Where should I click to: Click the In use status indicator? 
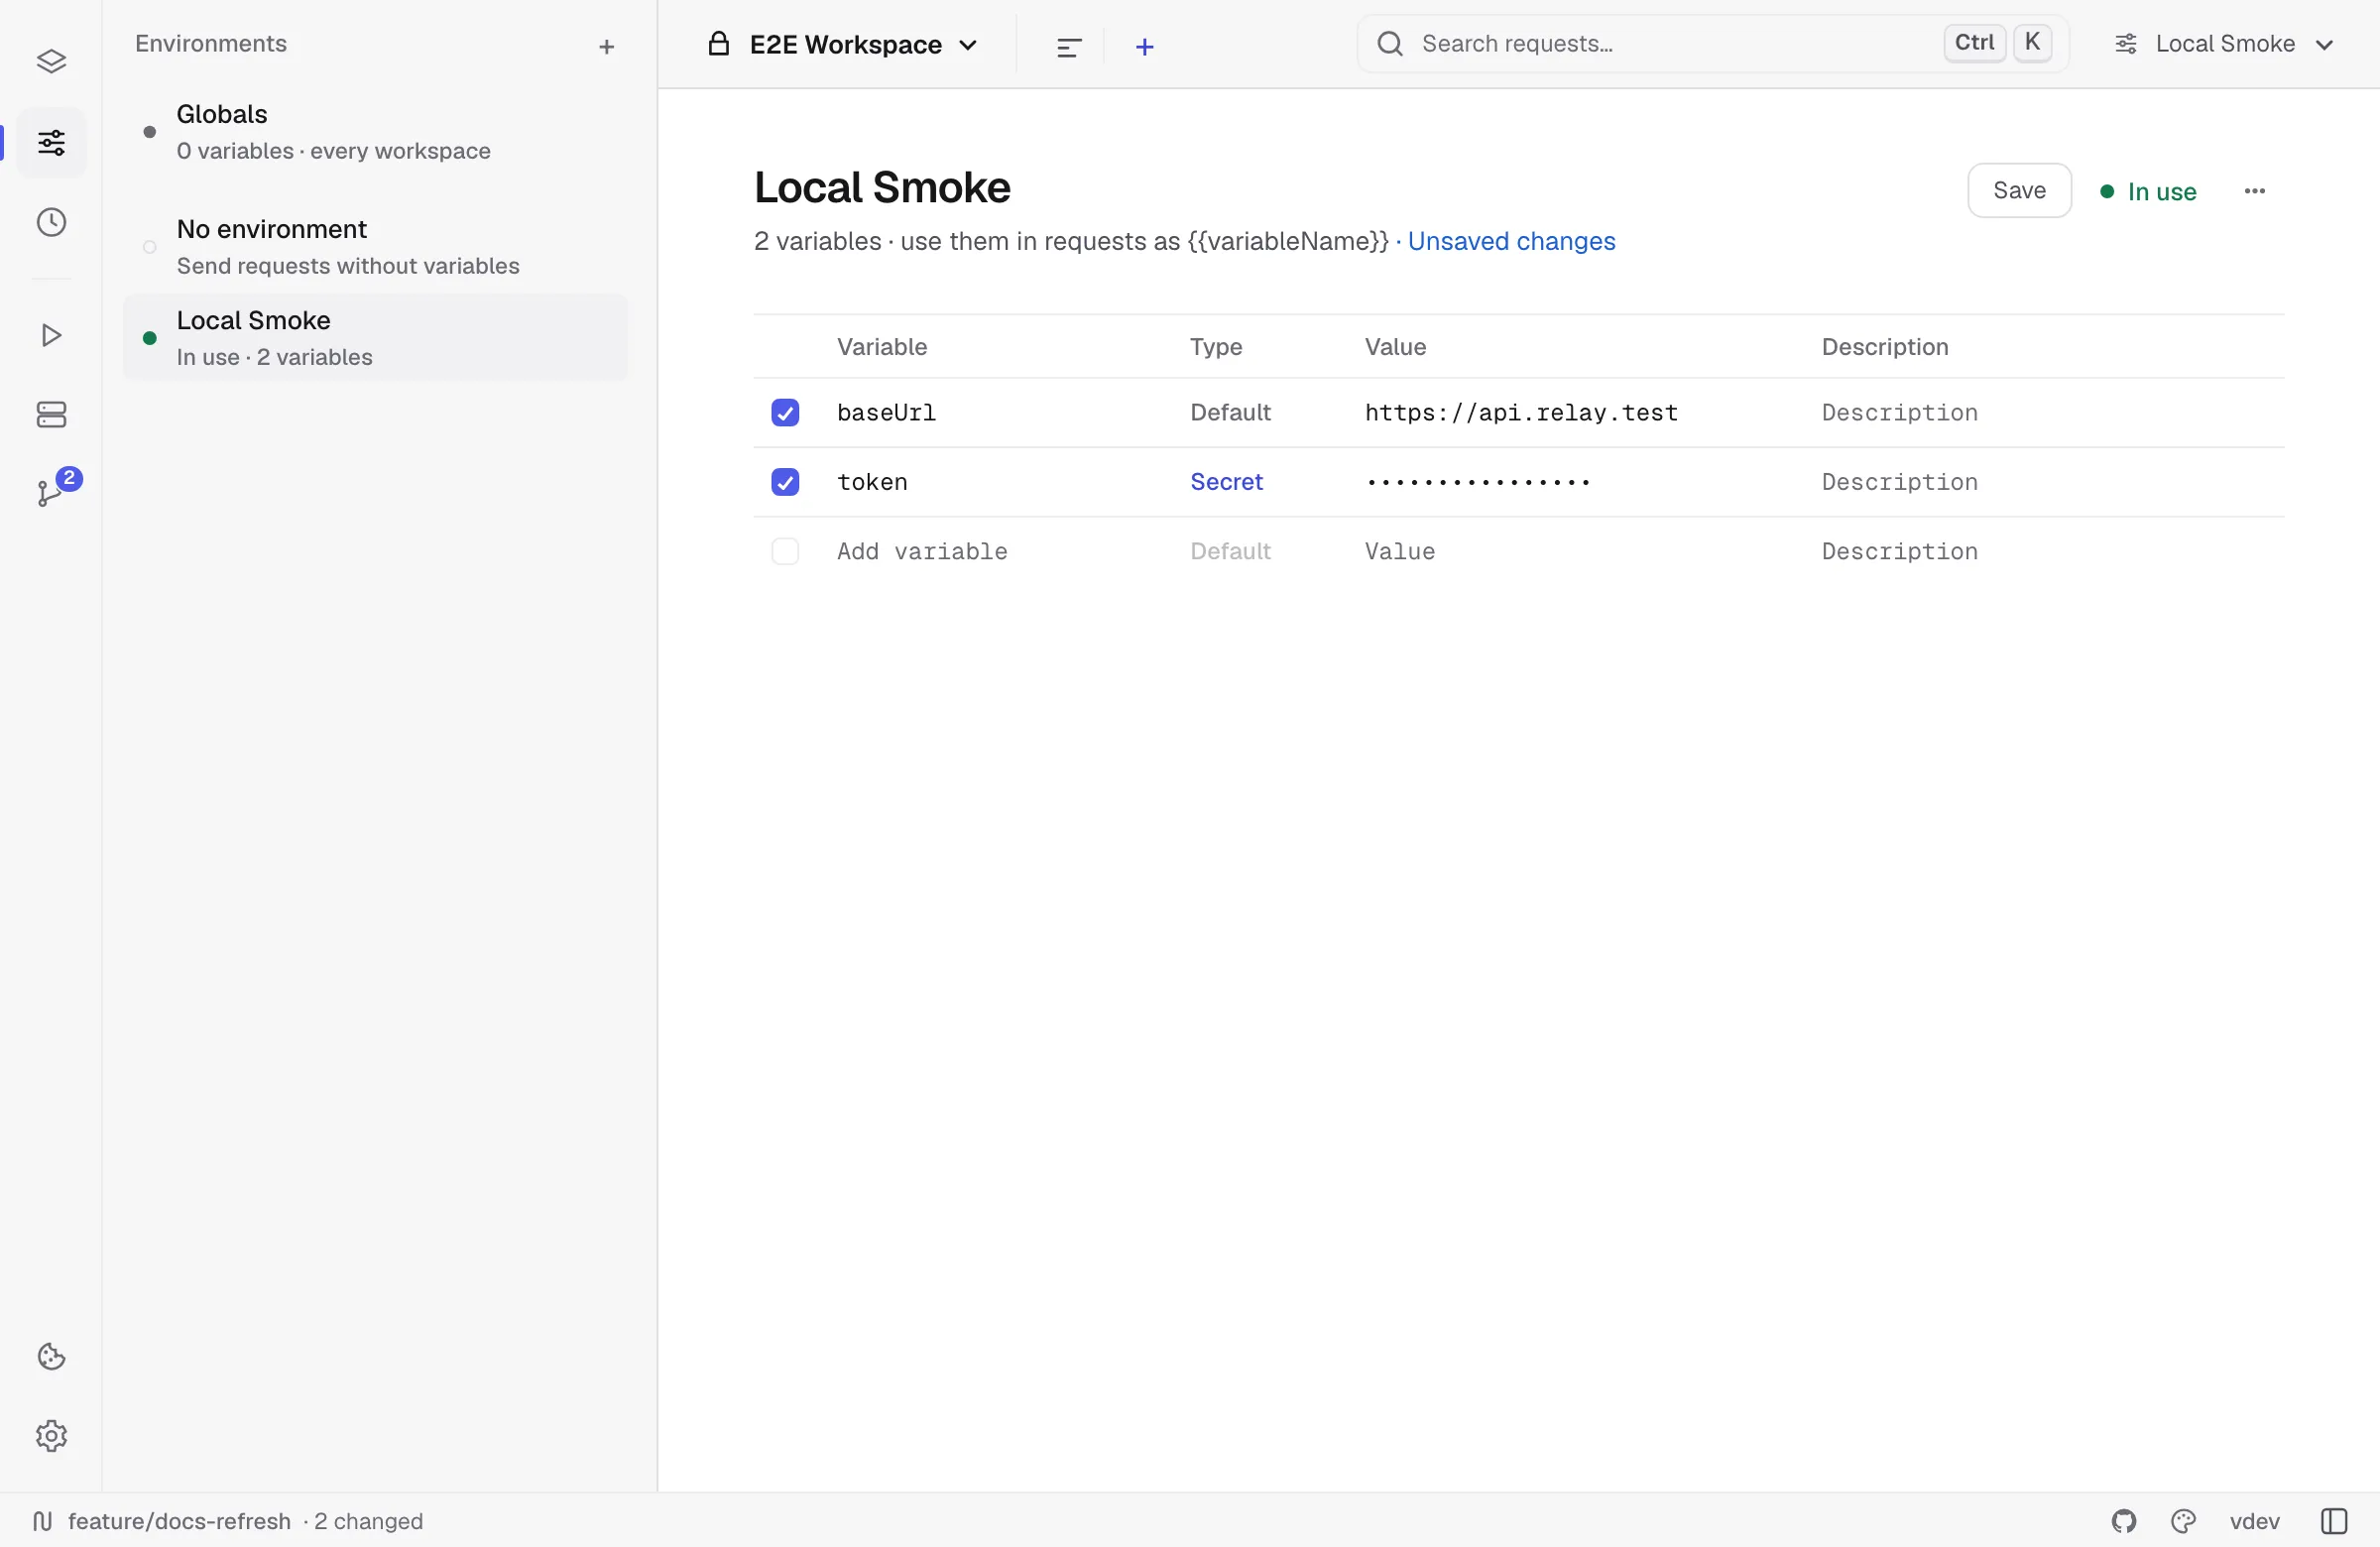(x=2148, y=191)
